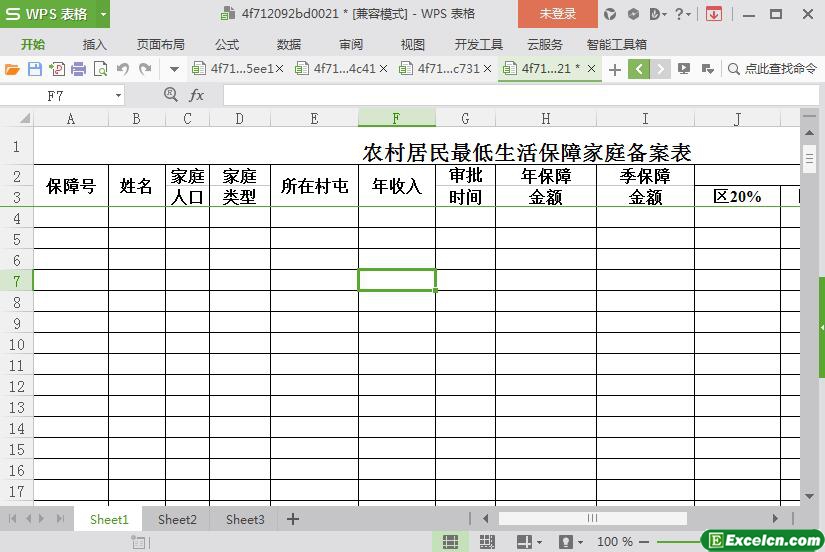Click the hexagon settings icon in title bar
This screenshot has width=825, height=552.
point(633,14)
